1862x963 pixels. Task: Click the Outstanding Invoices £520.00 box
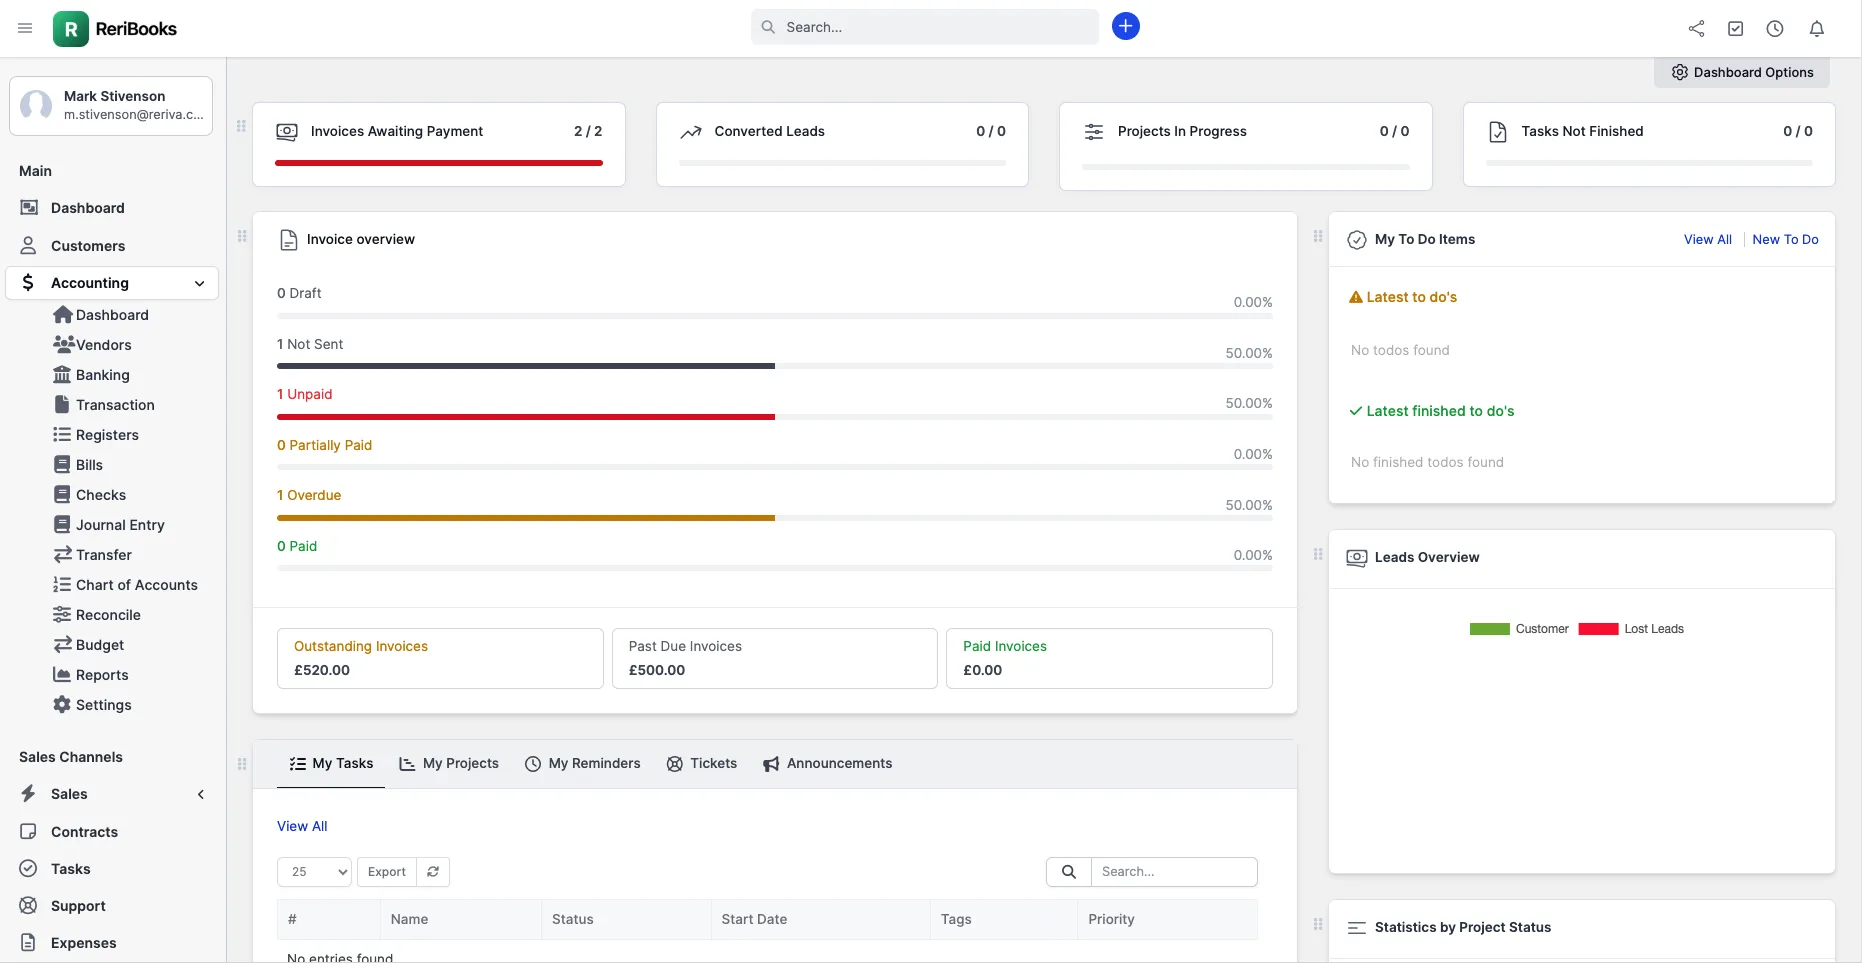click(x=440, y=659)
